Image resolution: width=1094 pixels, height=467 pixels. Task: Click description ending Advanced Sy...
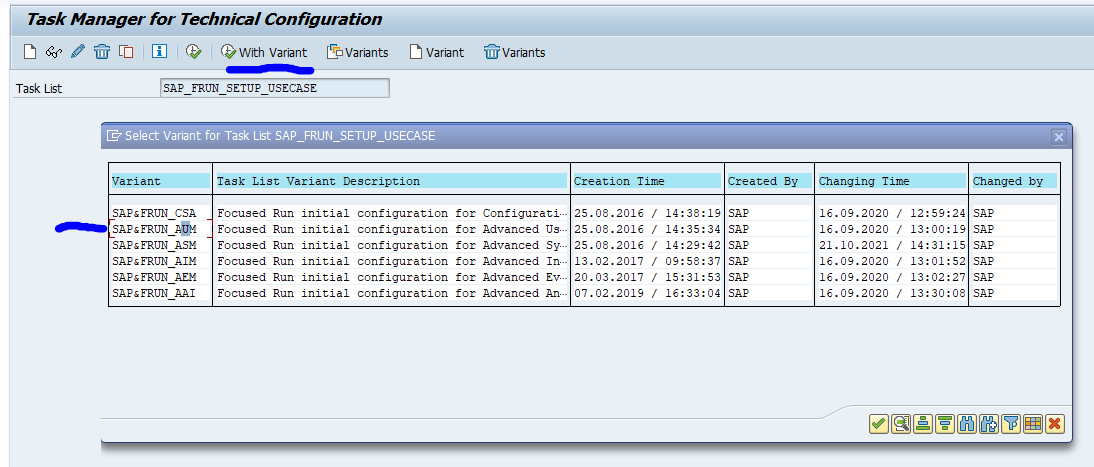(x=391, y=245)
